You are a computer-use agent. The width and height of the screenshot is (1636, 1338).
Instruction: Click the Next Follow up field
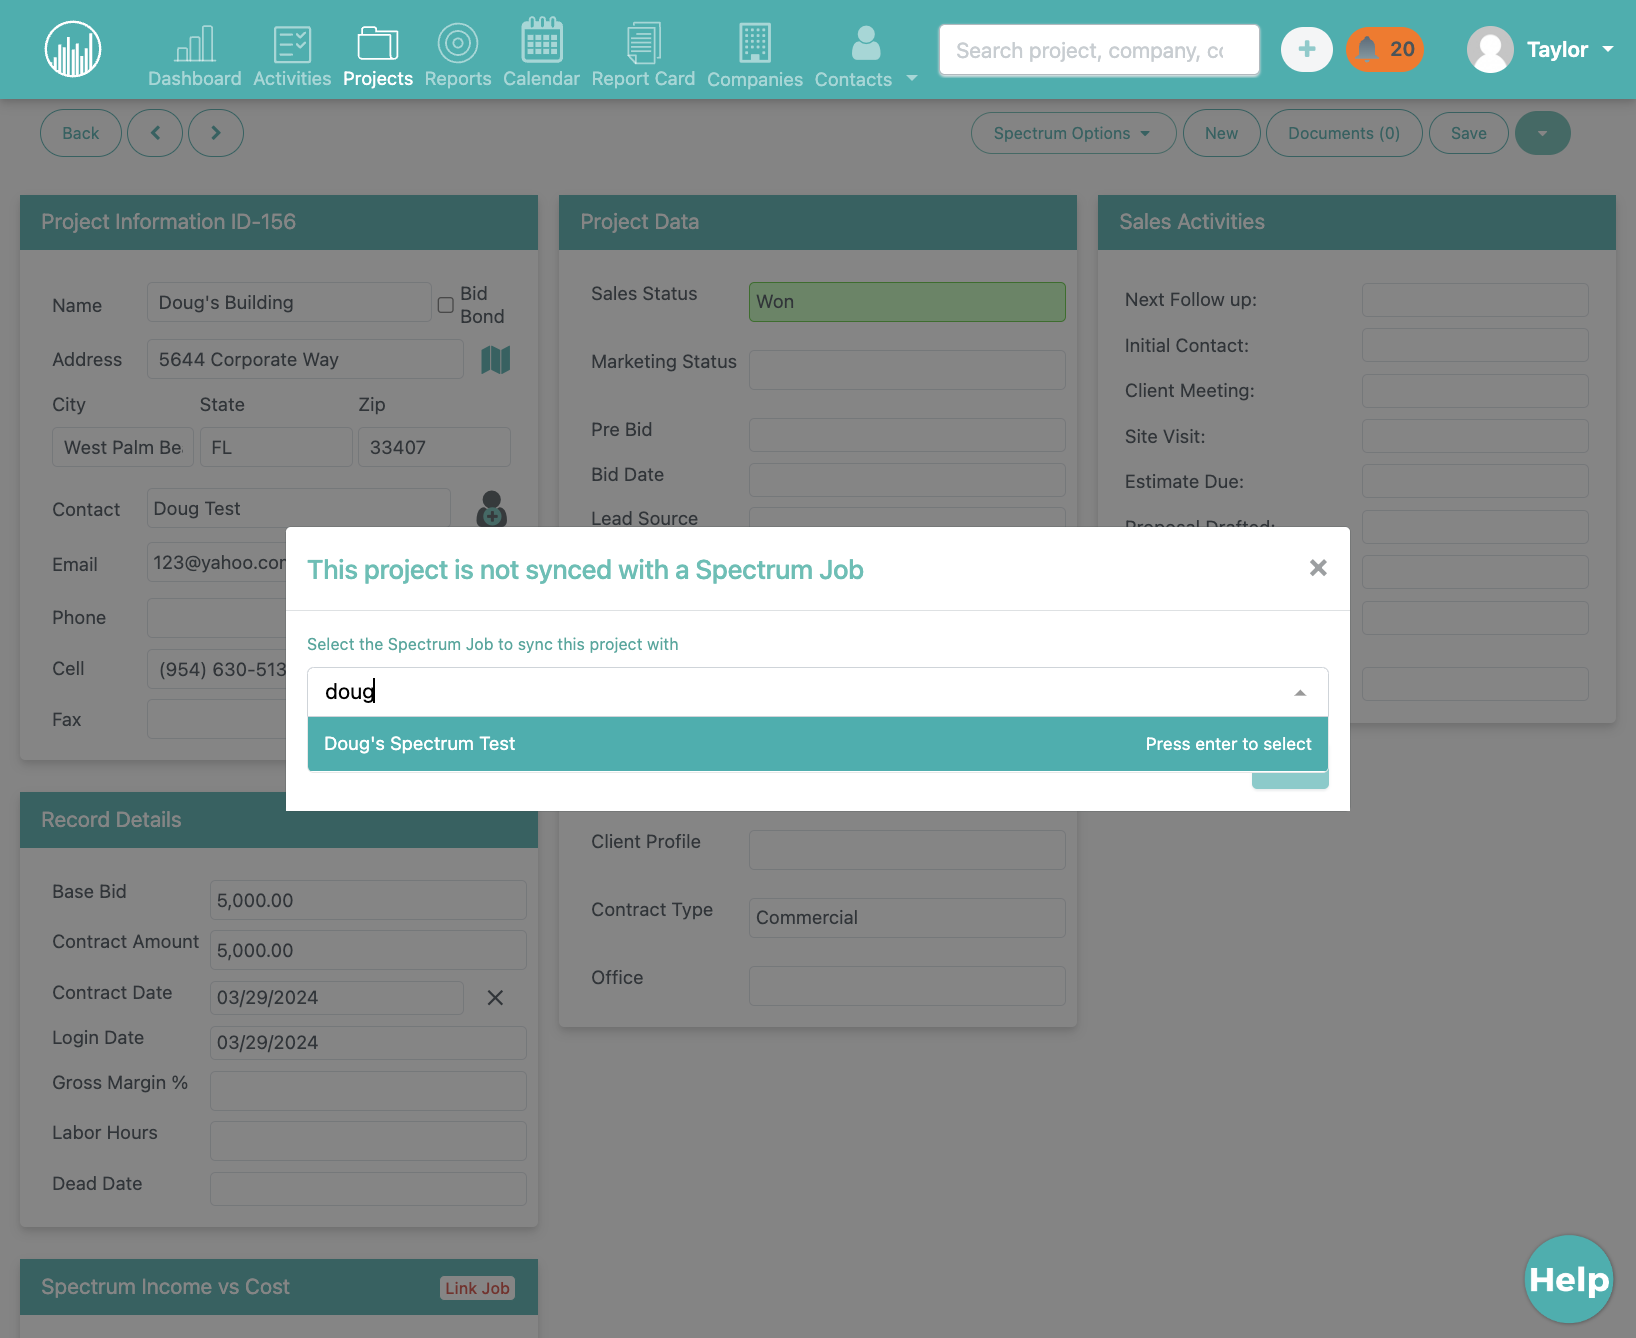pyautogui.click(x=1475, y=300)
